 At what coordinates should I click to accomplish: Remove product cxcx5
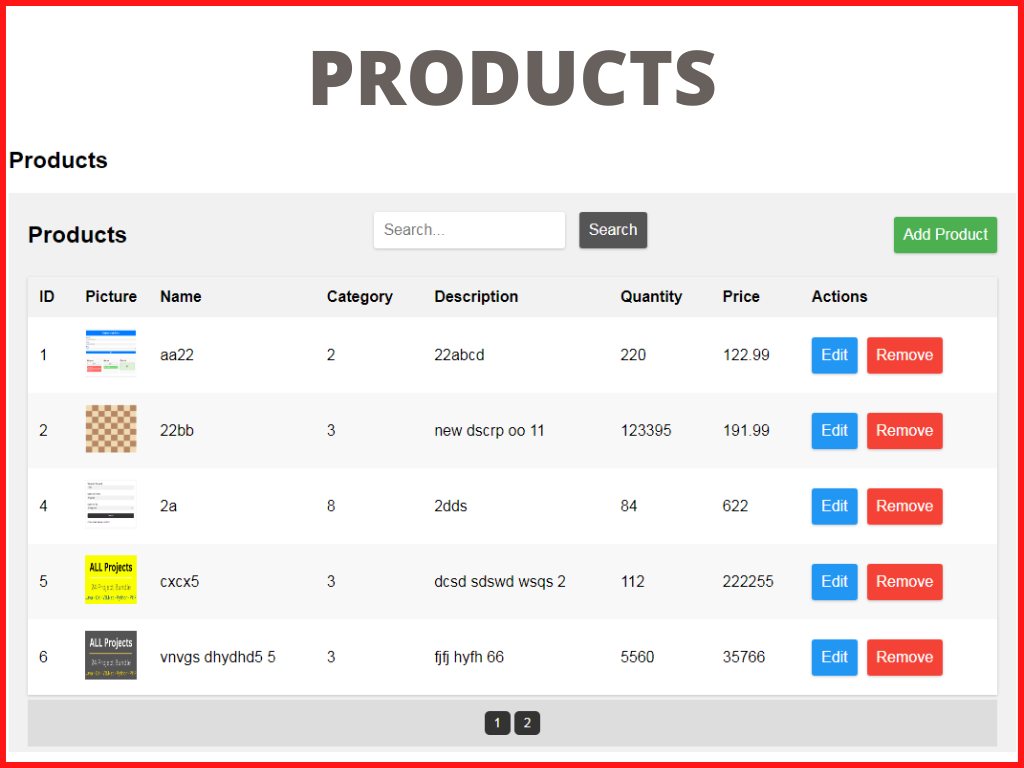click(x=904, y=581)
